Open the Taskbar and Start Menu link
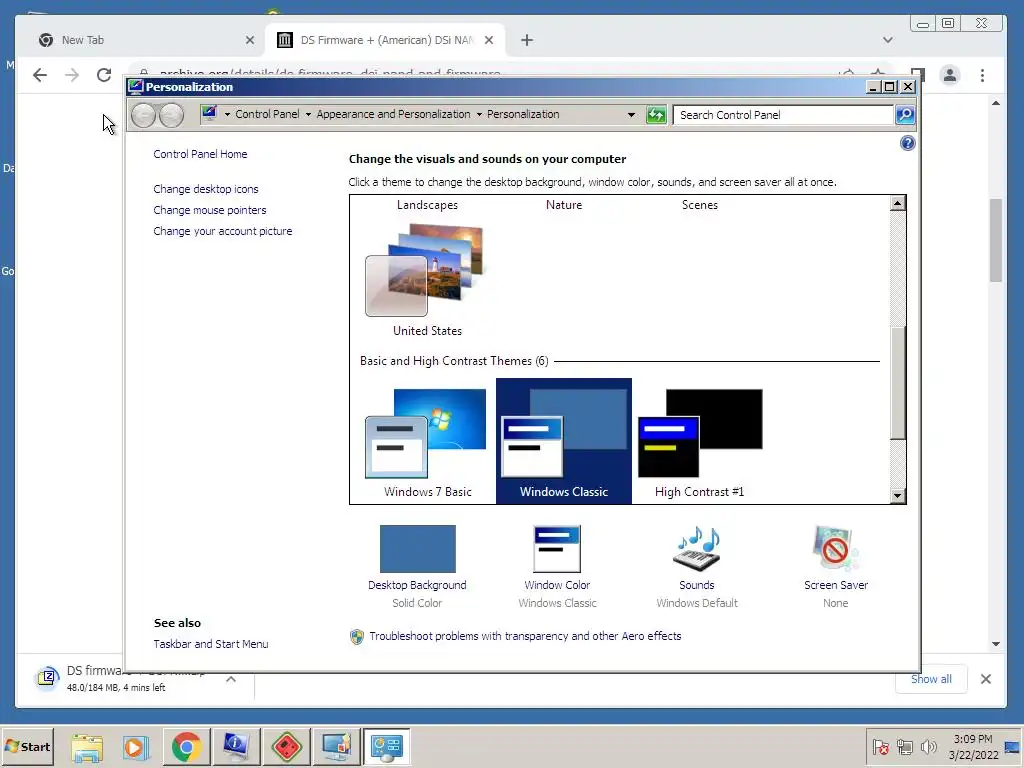The height and width of the screenshot is (768, 1024). tap(211, 644)
